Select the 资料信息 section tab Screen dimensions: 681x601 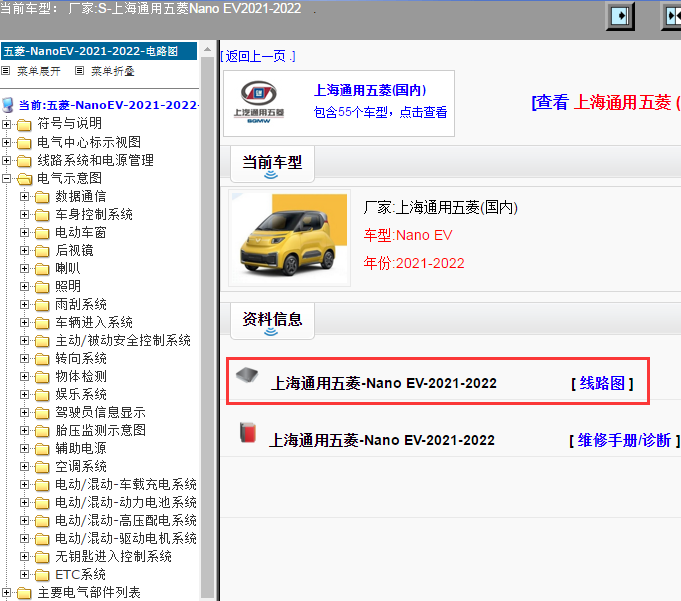(272, 321)
